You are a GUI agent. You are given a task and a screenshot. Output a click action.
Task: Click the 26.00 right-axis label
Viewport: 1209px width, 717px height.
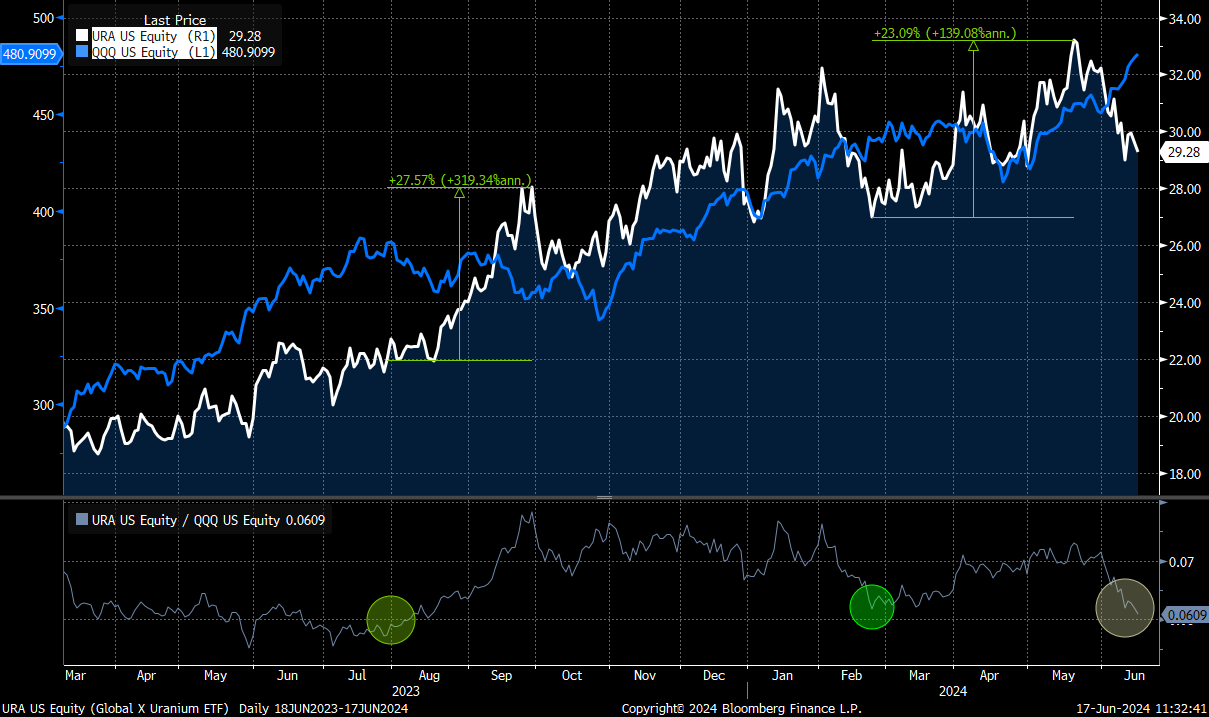pos(1183,246)
